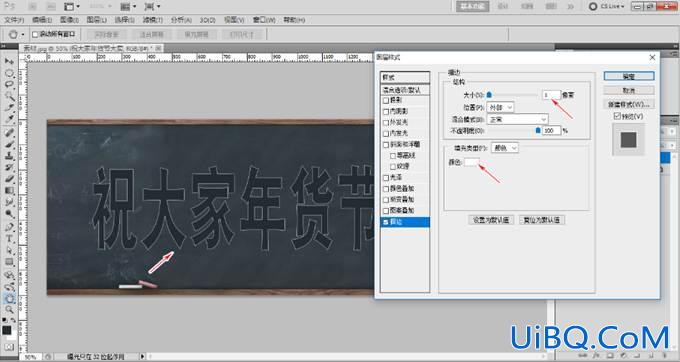Open the 滤镜 (Filter) menu
The image size is (680, 362).
pyautogui.click(x=153, y=20)
